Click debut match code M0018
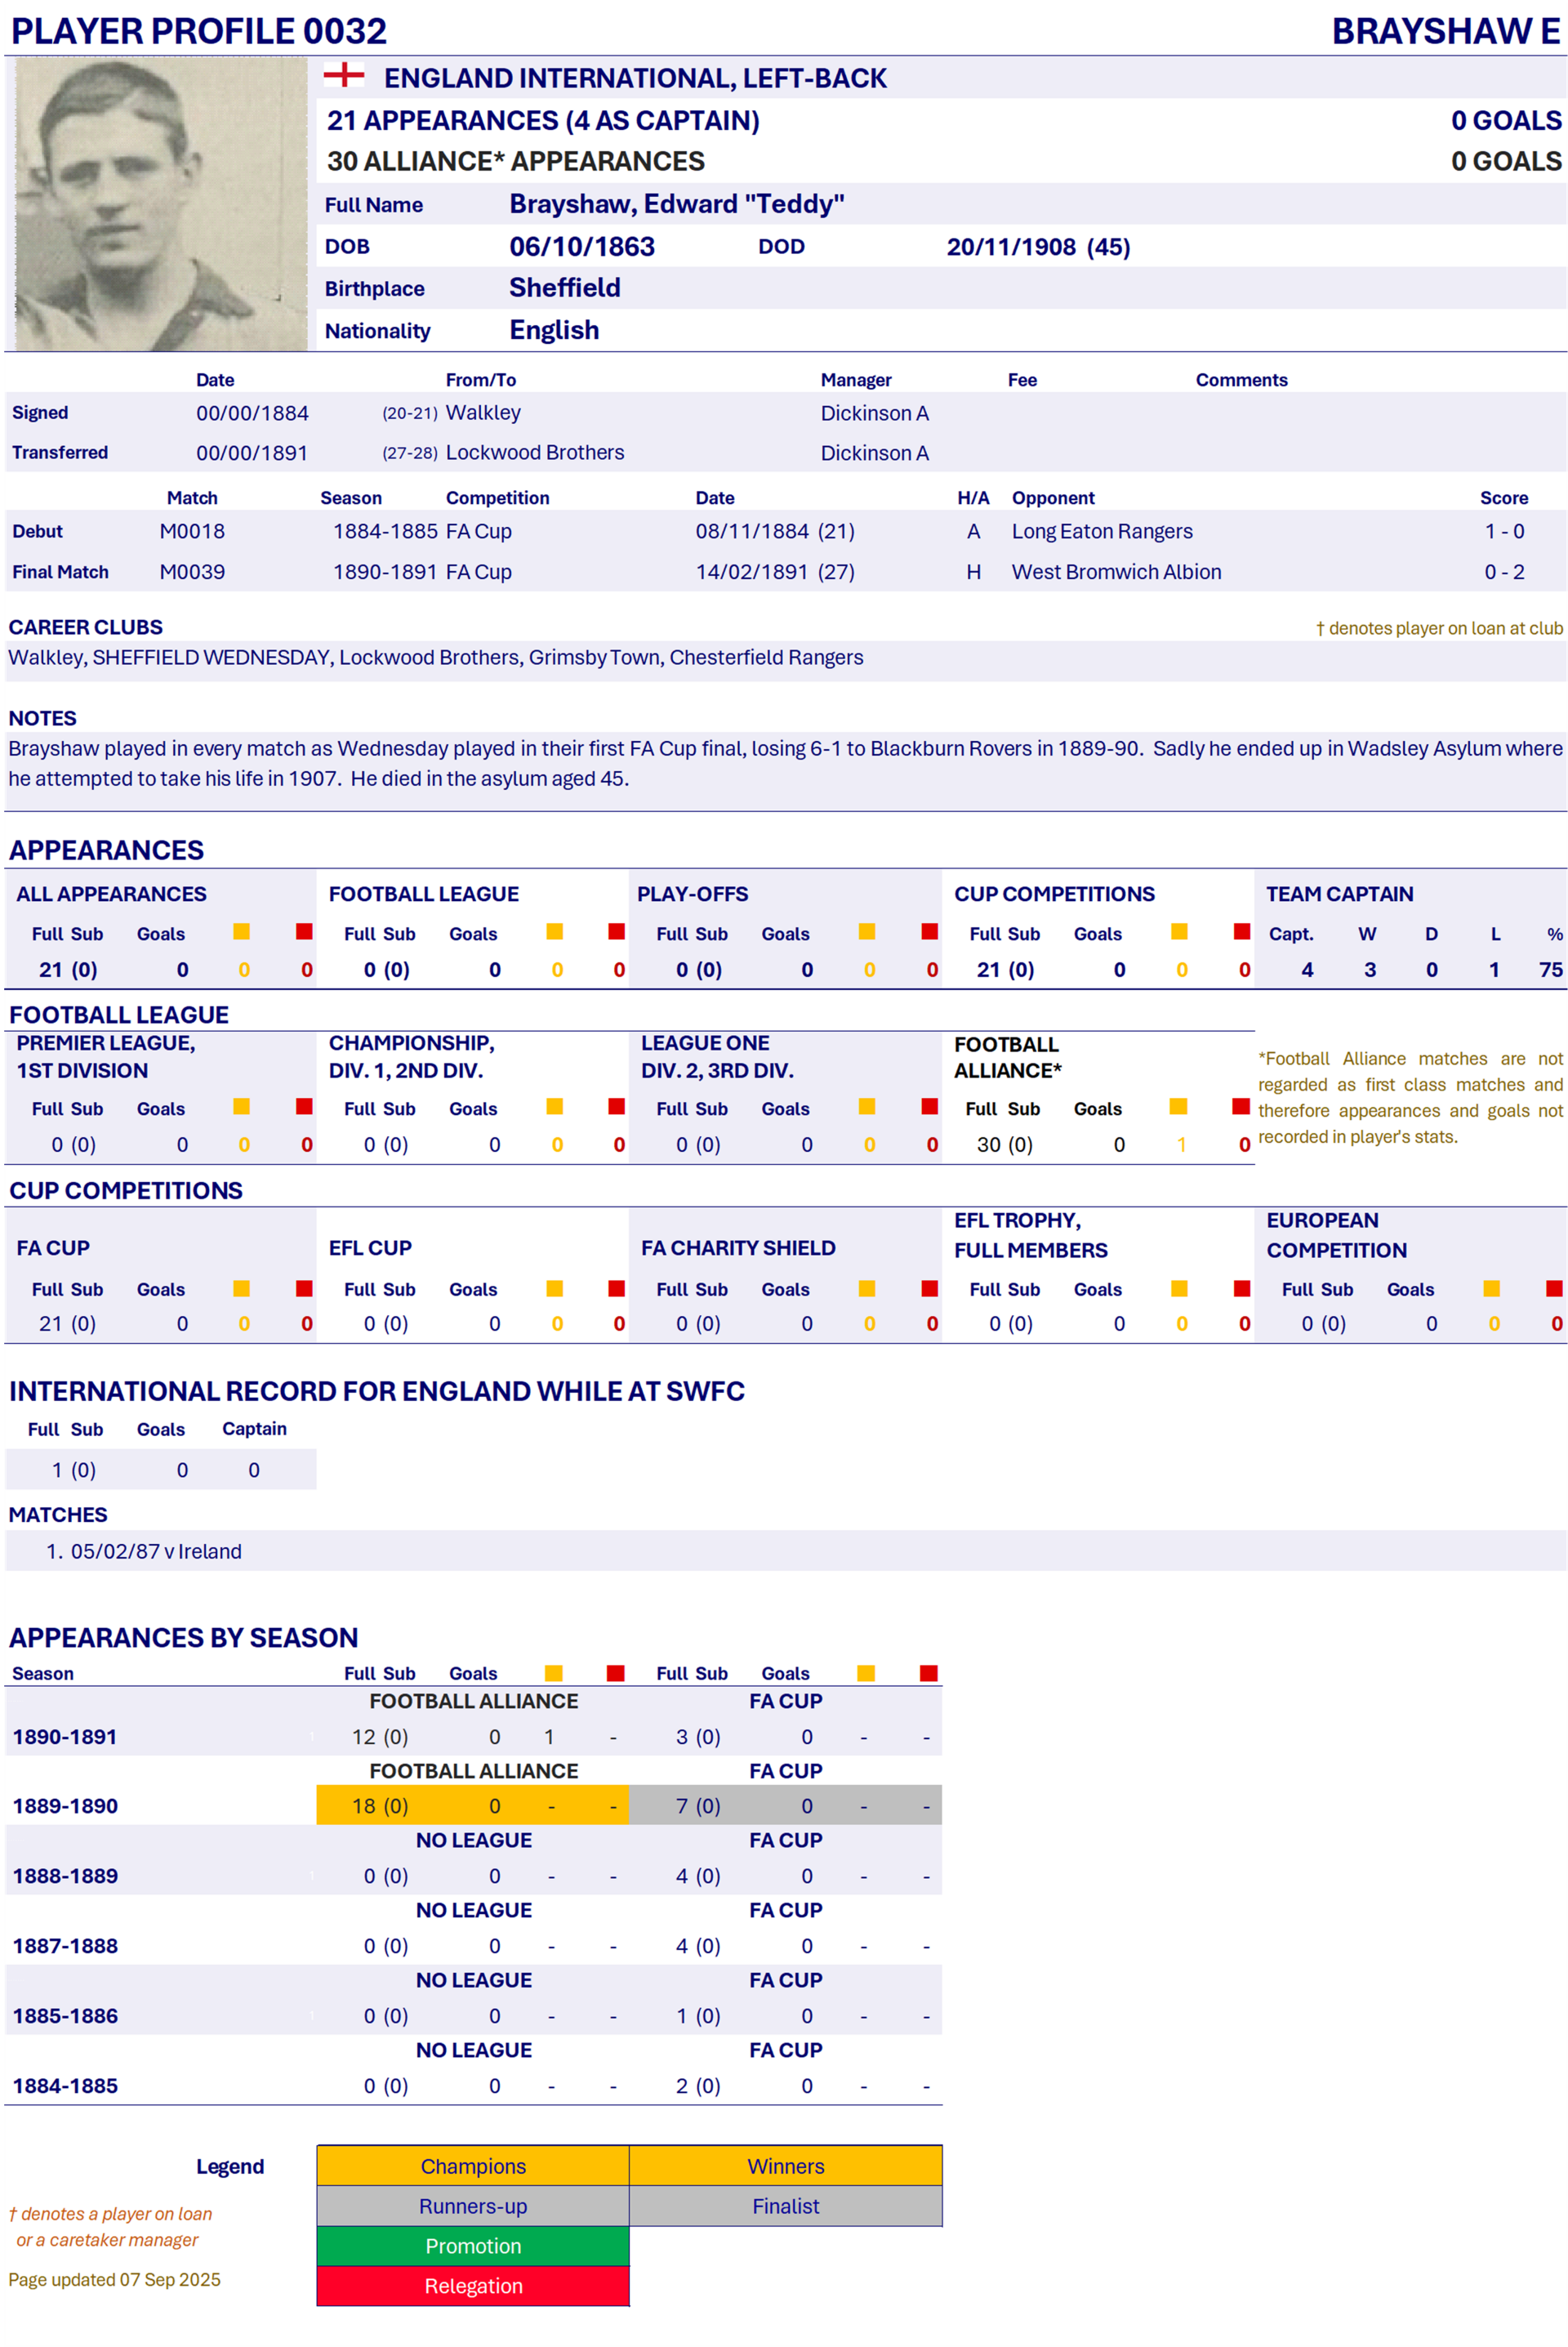The width and height of the screenshot is (1568, 2347). coord(192,532)
